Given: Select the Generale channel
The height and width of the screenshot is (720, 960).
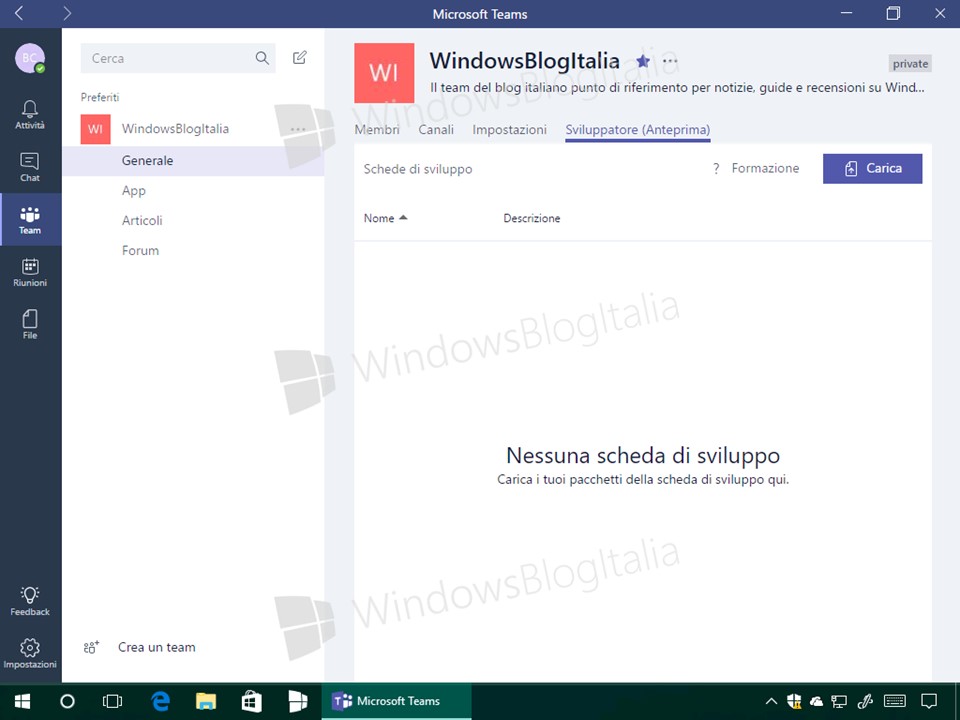Looking at the screenshot, I should 193,160.
